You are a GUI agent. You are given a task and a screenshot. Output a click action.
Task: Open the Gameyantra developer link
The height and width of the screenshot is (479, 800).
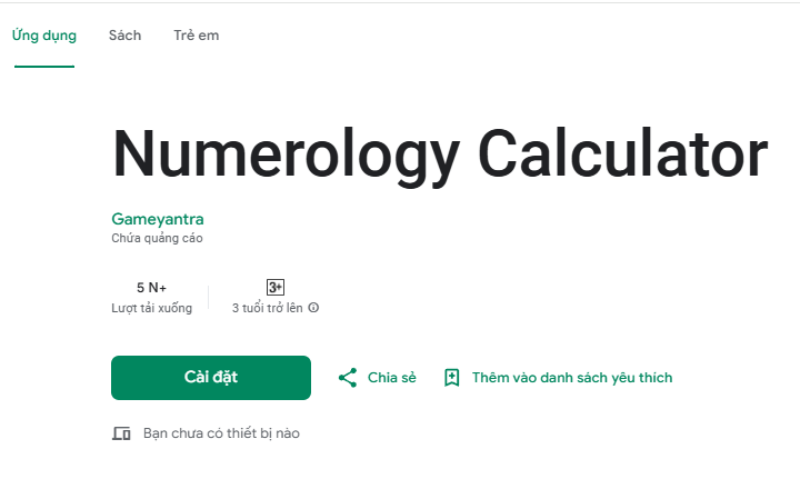[x=157, y=219]
